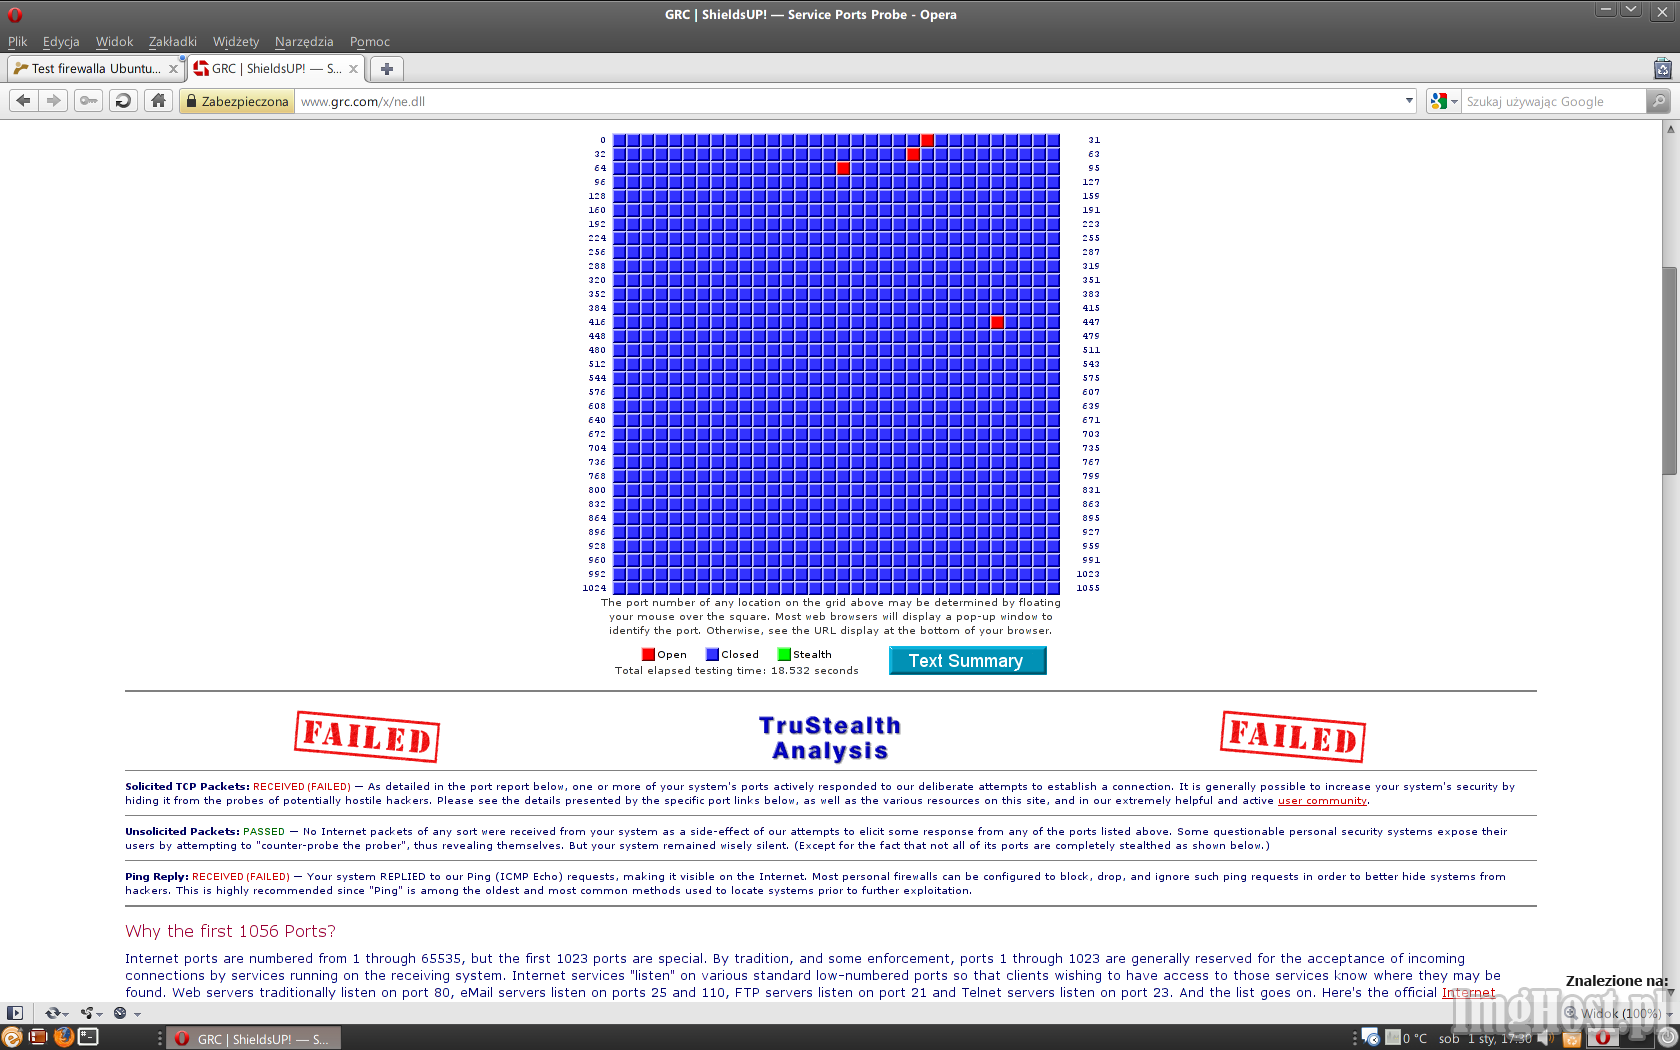Click the red open port 443 square

click(997, 322)
